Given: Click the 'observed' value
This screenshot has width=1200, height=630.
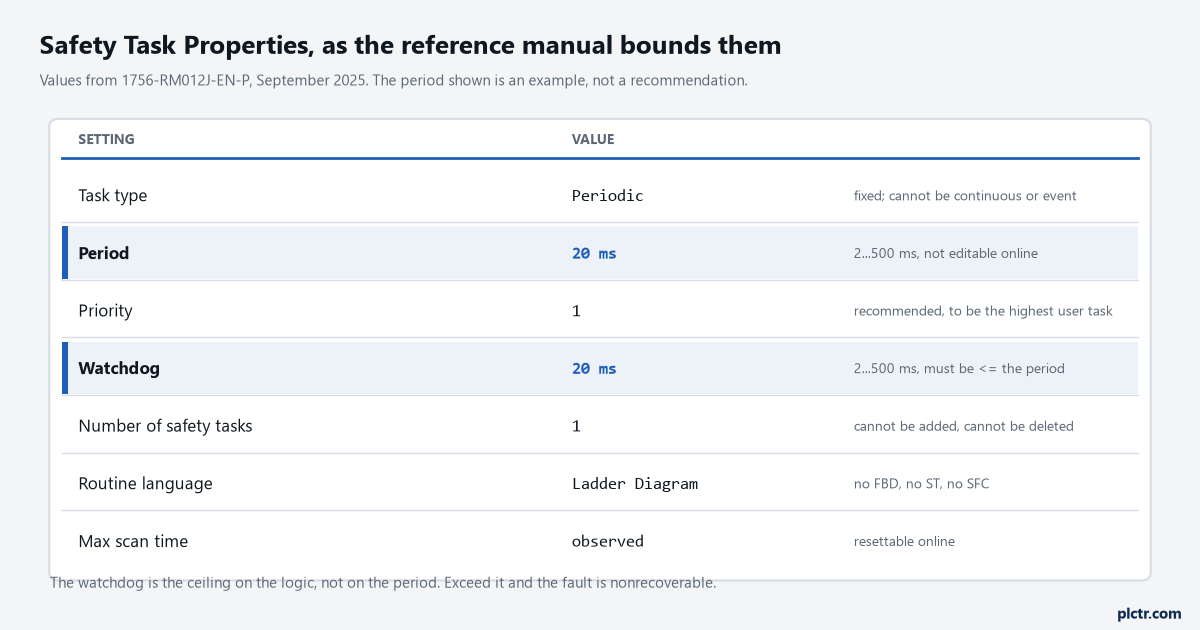Looking at the screenshot, I should tap(607, 541).
